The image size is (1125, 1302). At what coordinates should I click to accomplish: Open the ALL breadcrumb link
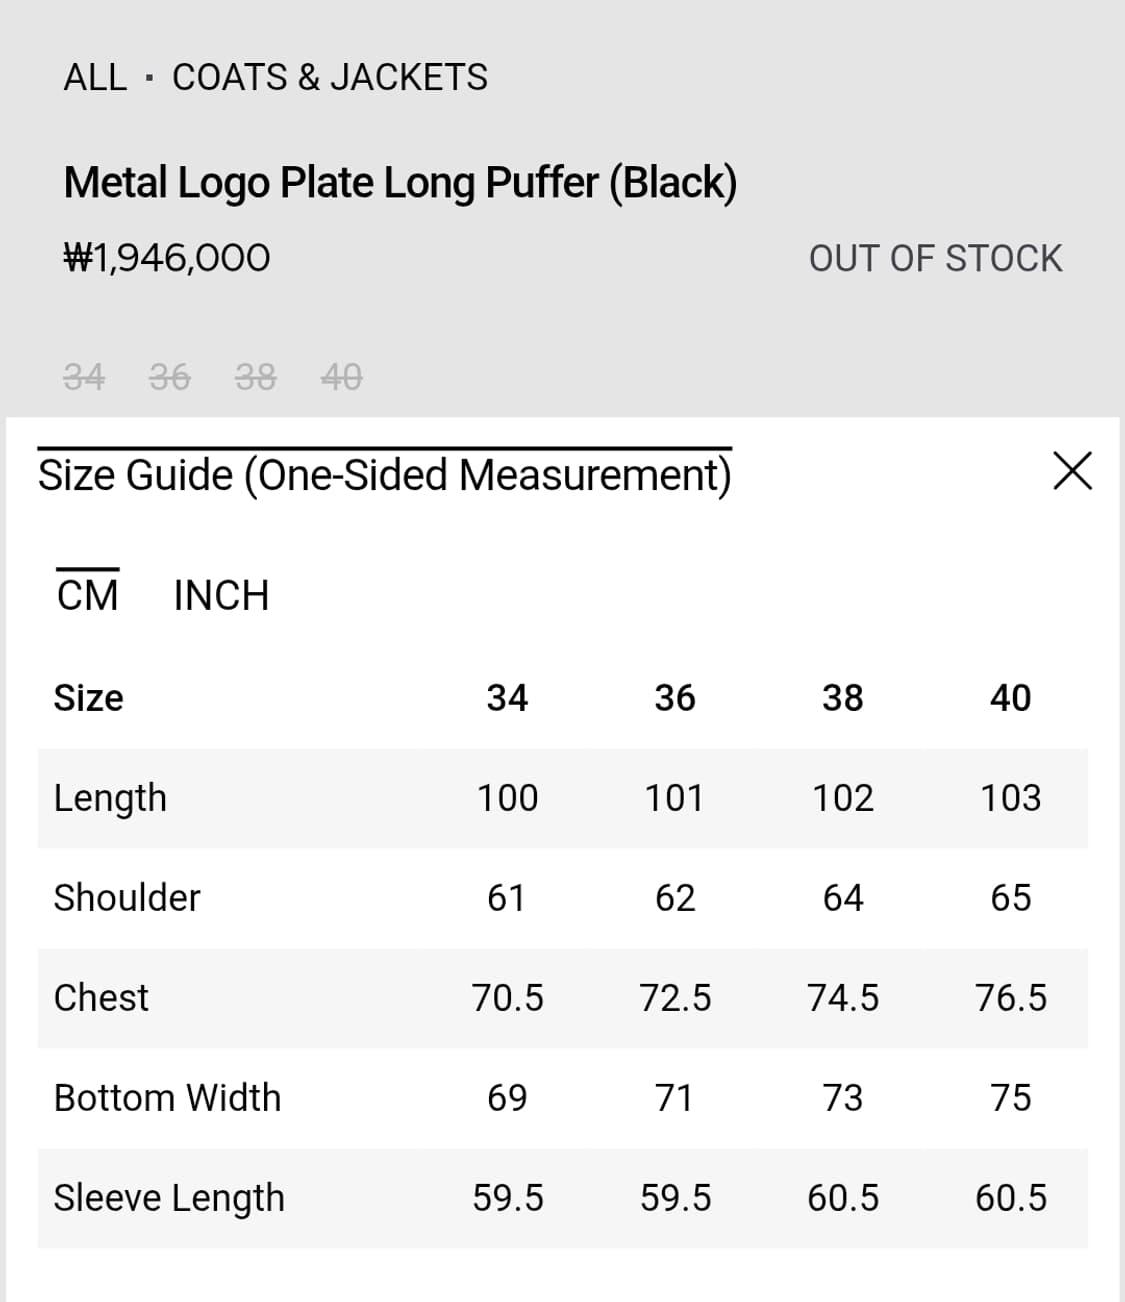pos(95,77)
